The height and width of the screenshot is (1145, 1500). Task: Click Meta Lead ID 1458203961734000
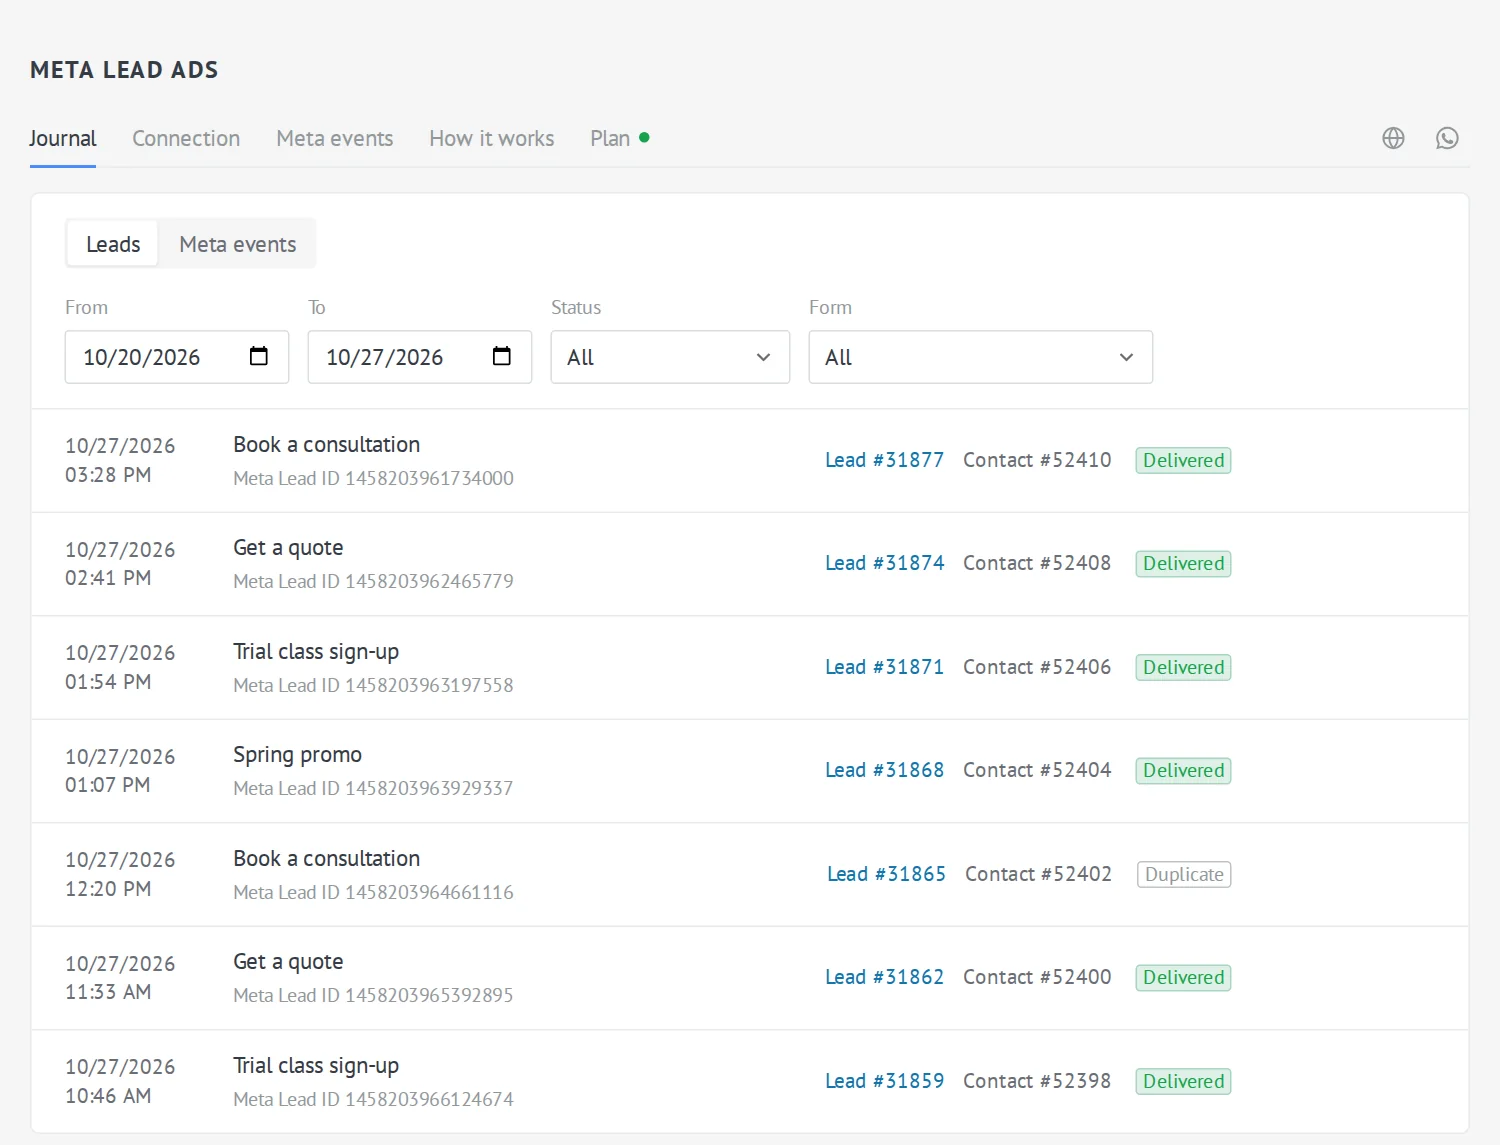pos(373,478)
